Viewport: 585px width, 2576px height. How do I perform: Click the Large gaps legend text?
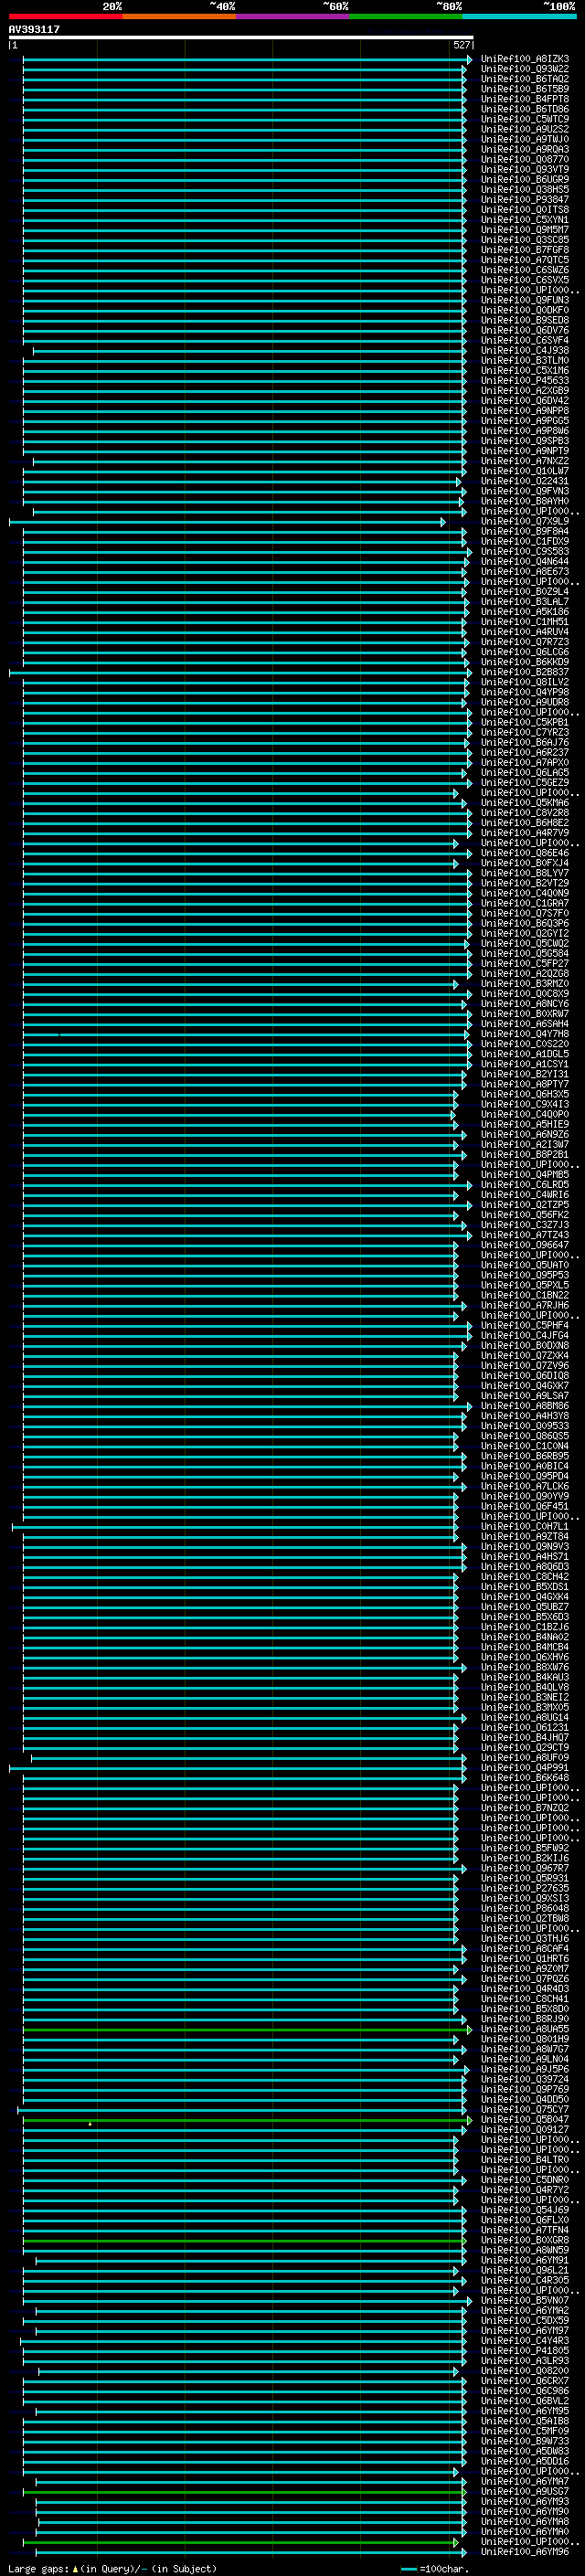tap(112, 2568)
